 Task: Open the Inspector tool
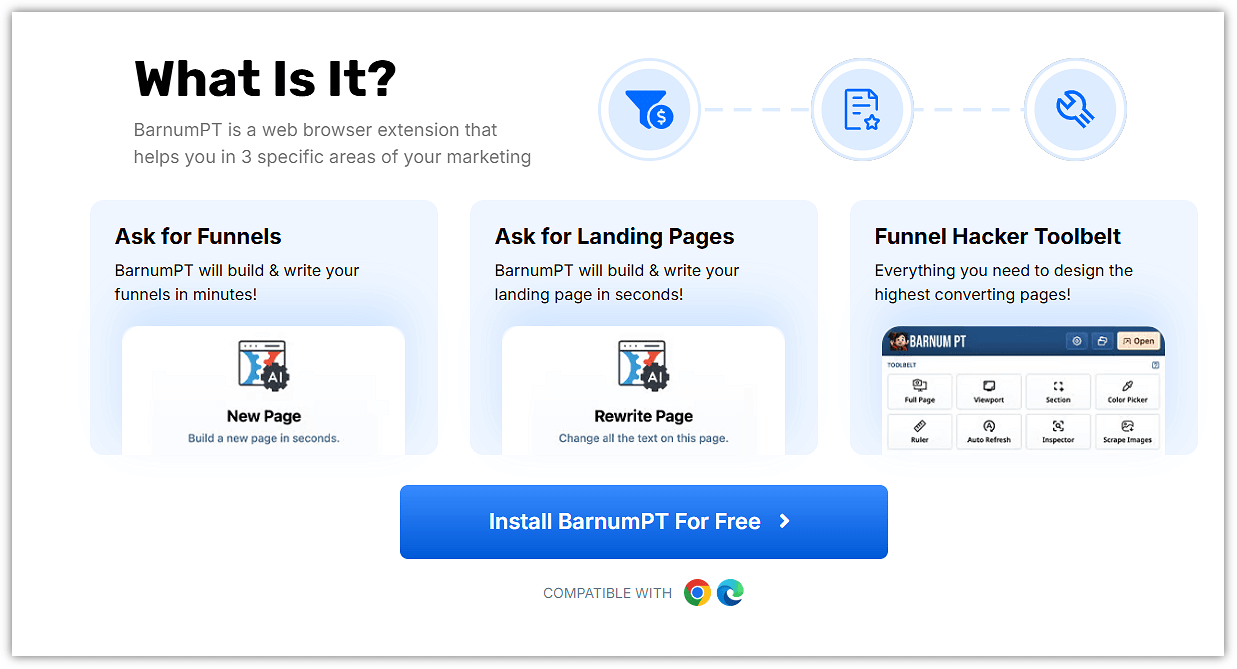point(1058,431)
